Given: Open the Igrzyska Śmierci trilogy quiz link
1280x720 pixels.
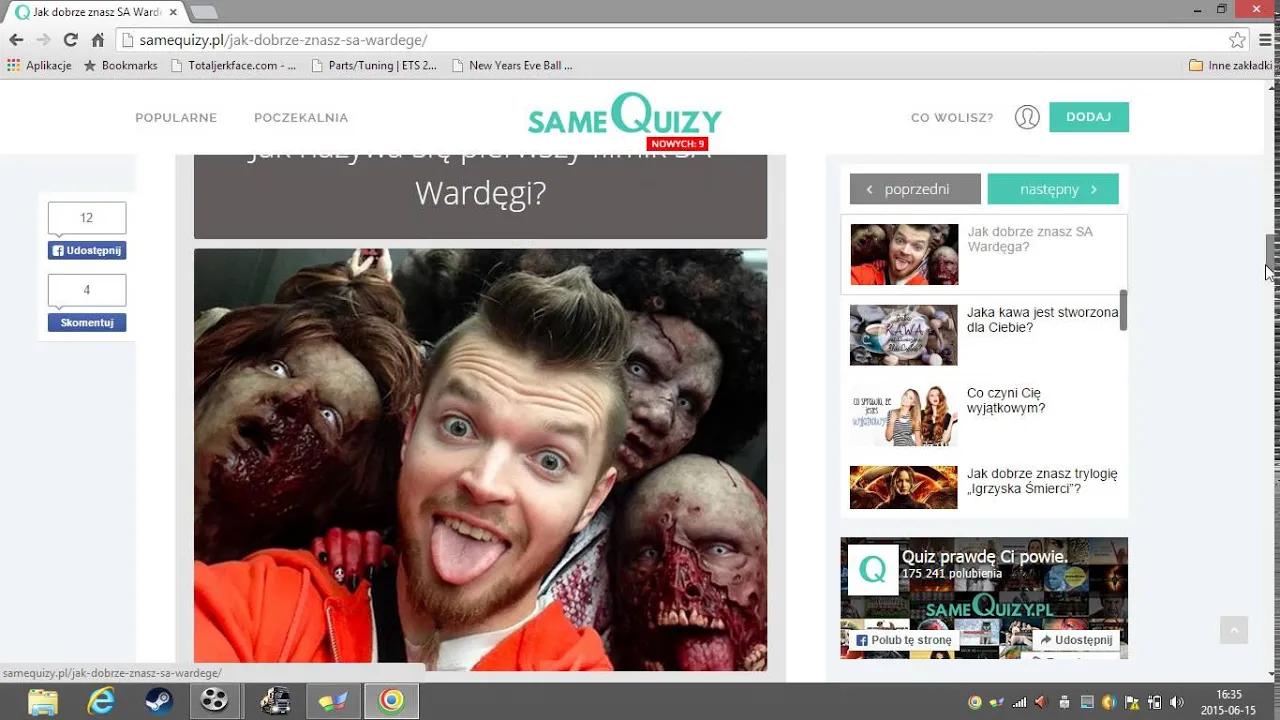Looking at the screenshot, I should [1042, 481].
